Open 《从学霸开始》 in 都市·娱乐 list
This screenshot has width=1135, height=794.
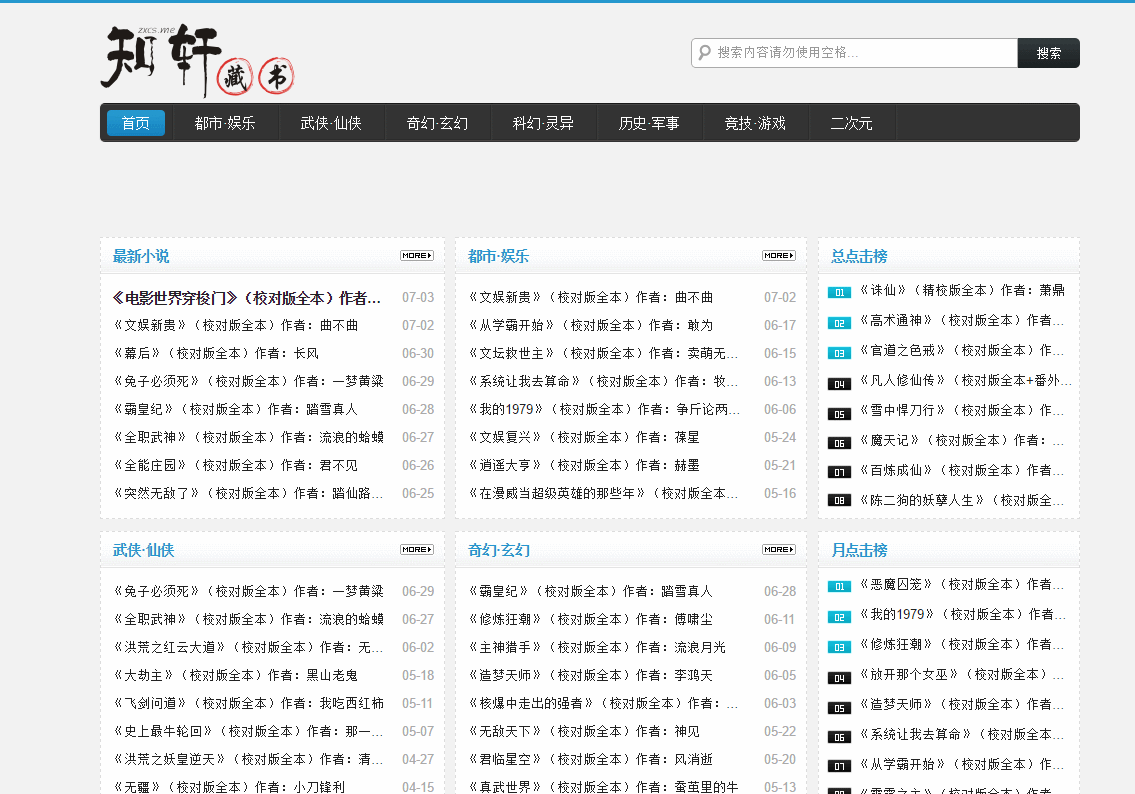coord(591,326)
